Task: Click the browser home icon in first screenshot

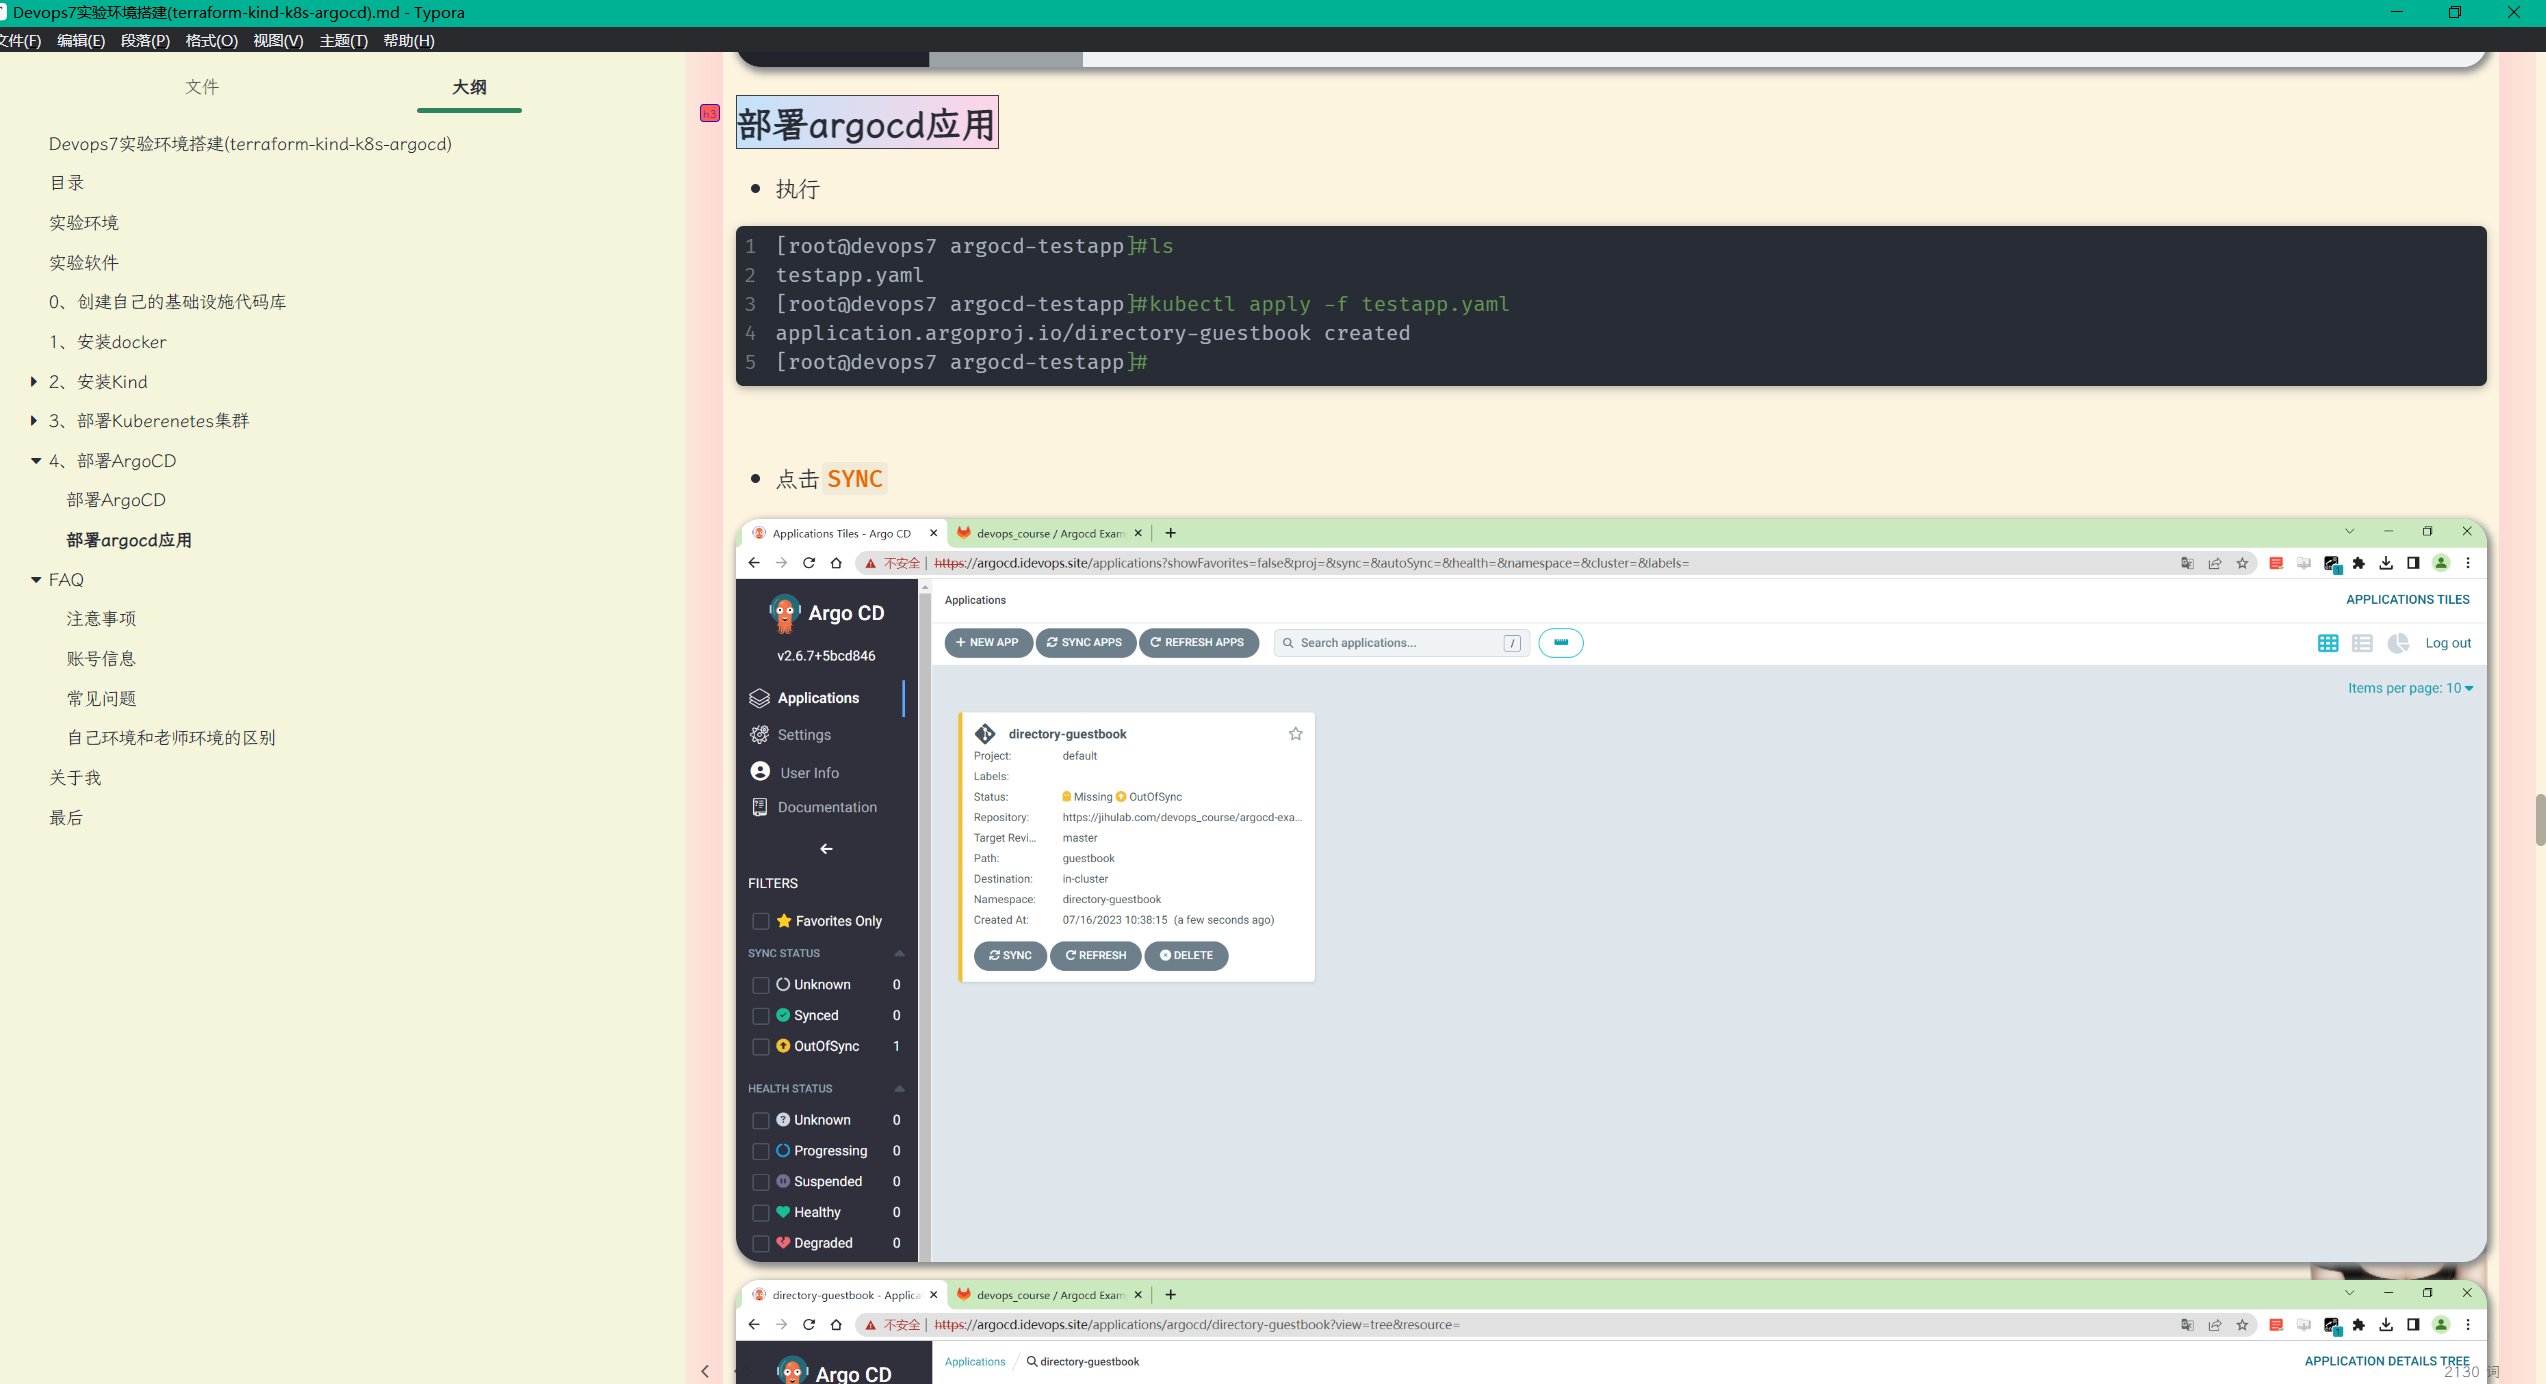Action: pos(836,563)
